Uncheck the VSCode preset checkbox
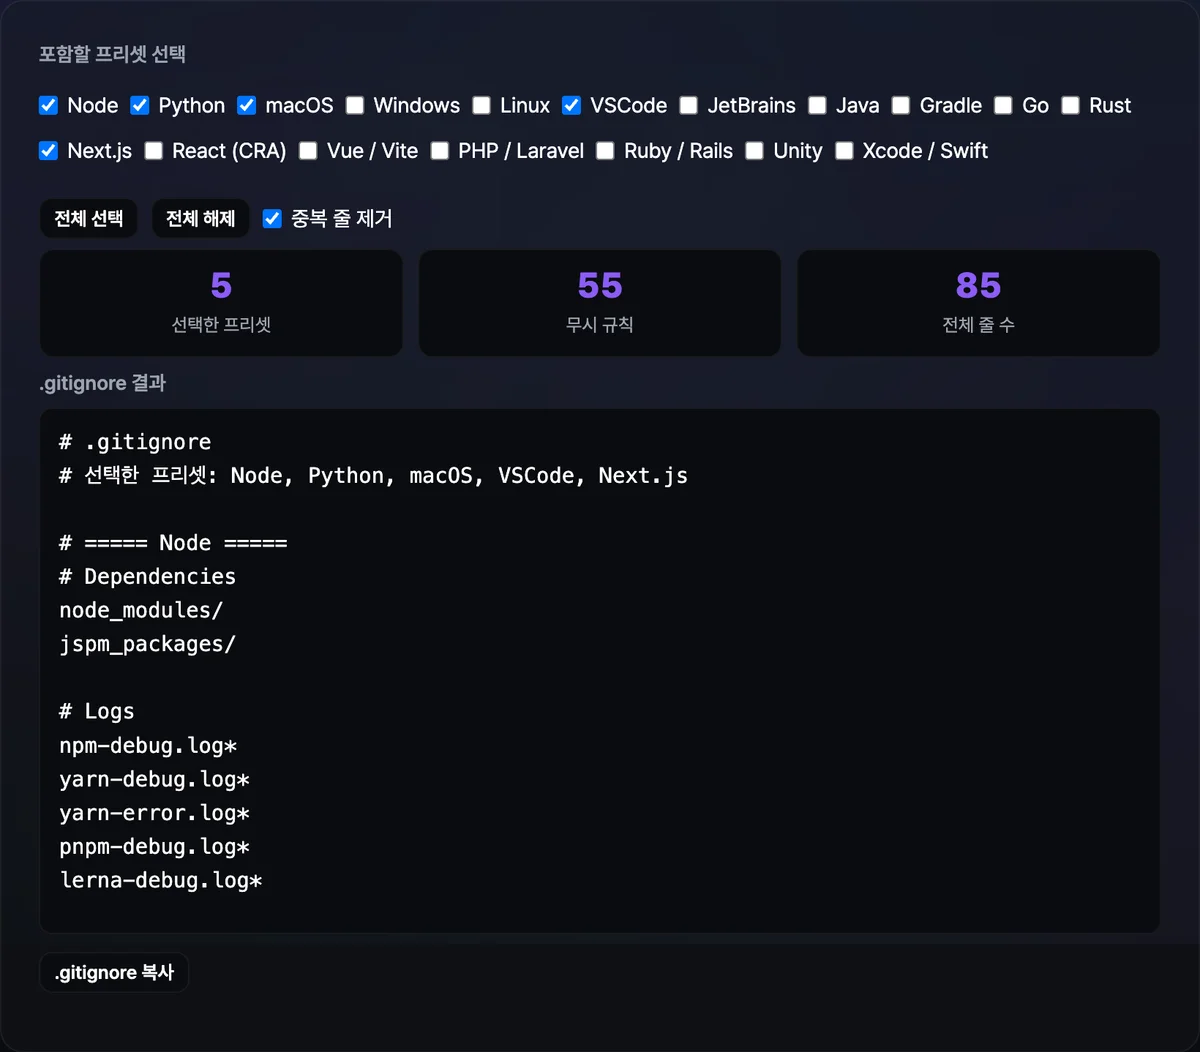Image resolution: width=1200 pixels, height=1052 pixels. pyautogui.click(x=571, y=105)
